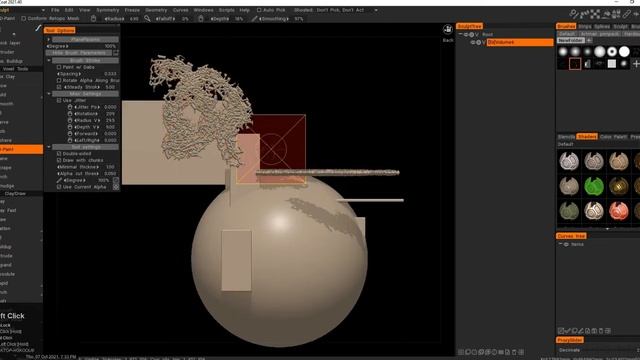This screenshot has width=640, height=360.
Task: Toggle visibility eye of Root node
Action: 466,35
